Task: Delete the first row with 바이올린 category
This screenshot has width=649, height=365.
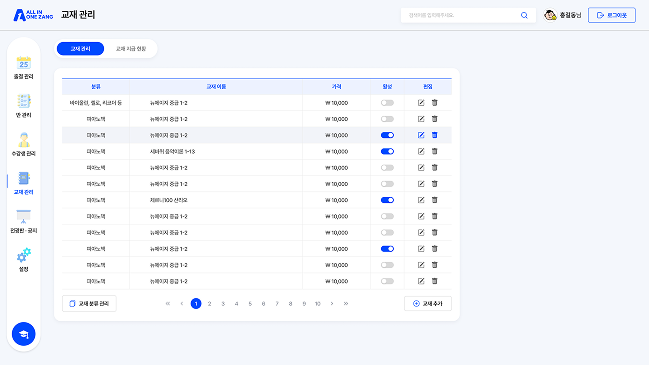Action: 435,103
